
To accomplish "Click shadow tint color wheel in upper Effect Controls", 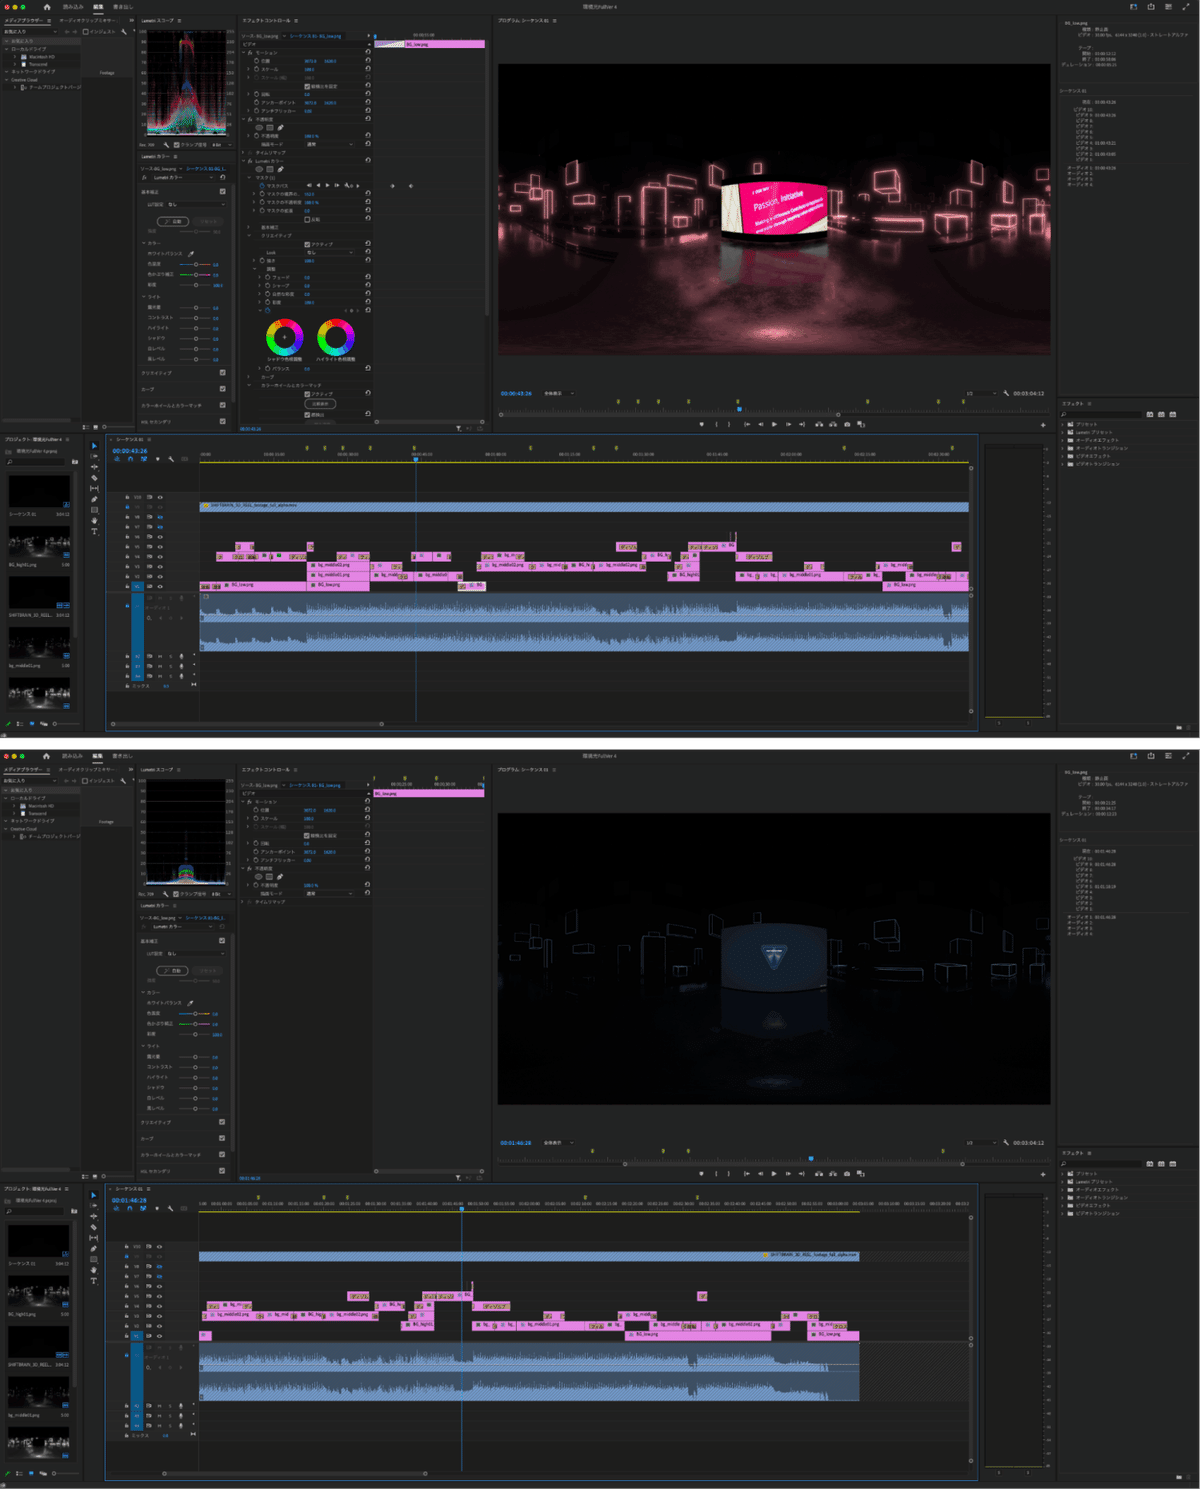I will (x=284, y=337).
